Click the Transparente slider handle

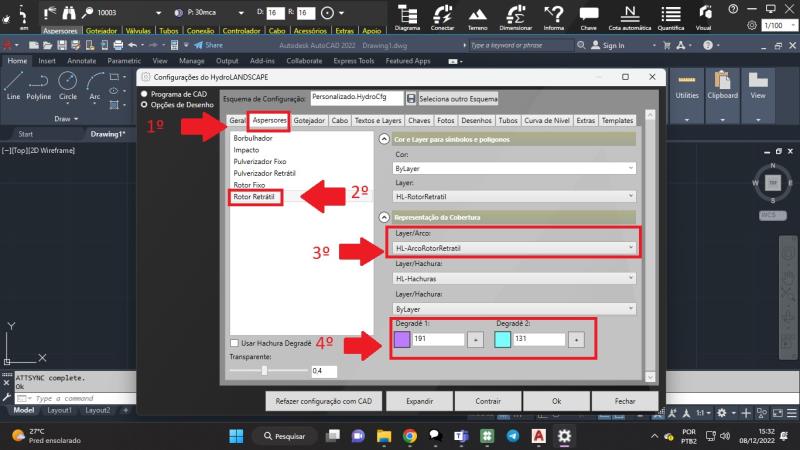pyautogui.click(x=264, y=370)
